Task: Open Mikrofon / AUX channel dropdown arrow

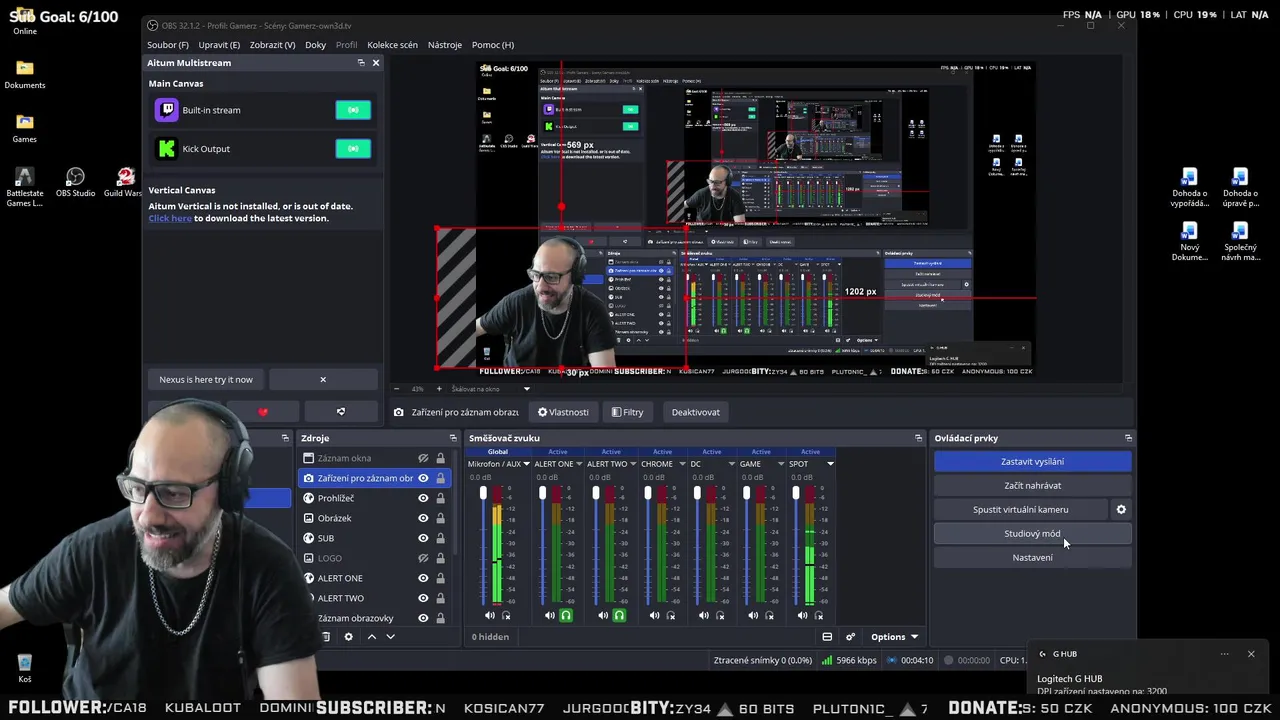Action: click(527, 464)
